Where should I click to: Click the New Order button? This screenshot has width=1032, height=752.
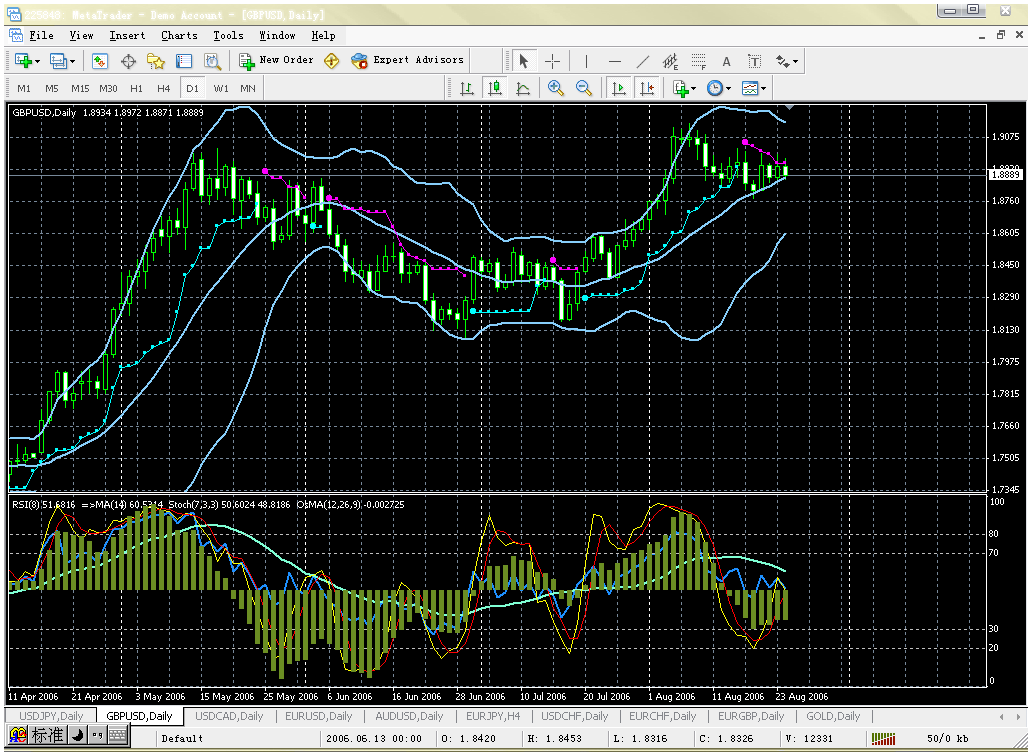click(276, 60)
